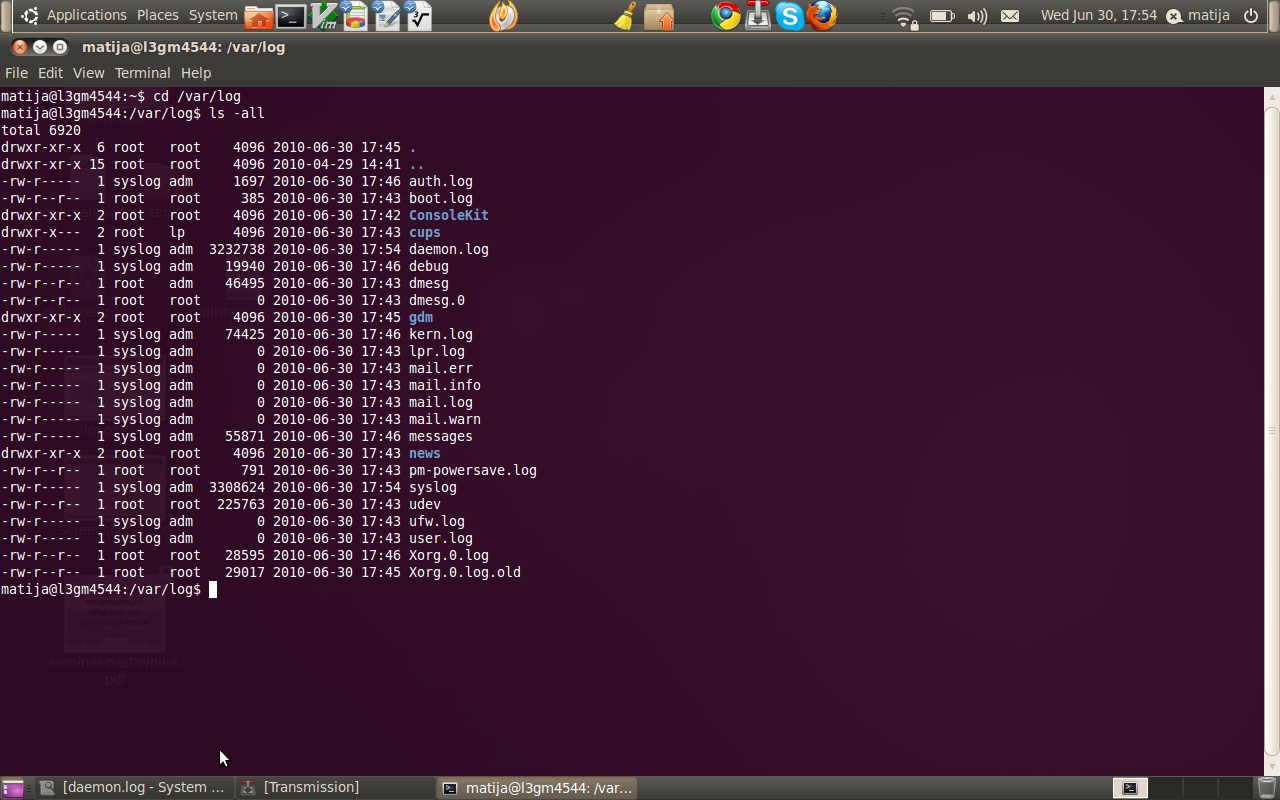Open the wireless network indicator
The width and height of the screenshot is (1280, 800).
coord(905,16)
